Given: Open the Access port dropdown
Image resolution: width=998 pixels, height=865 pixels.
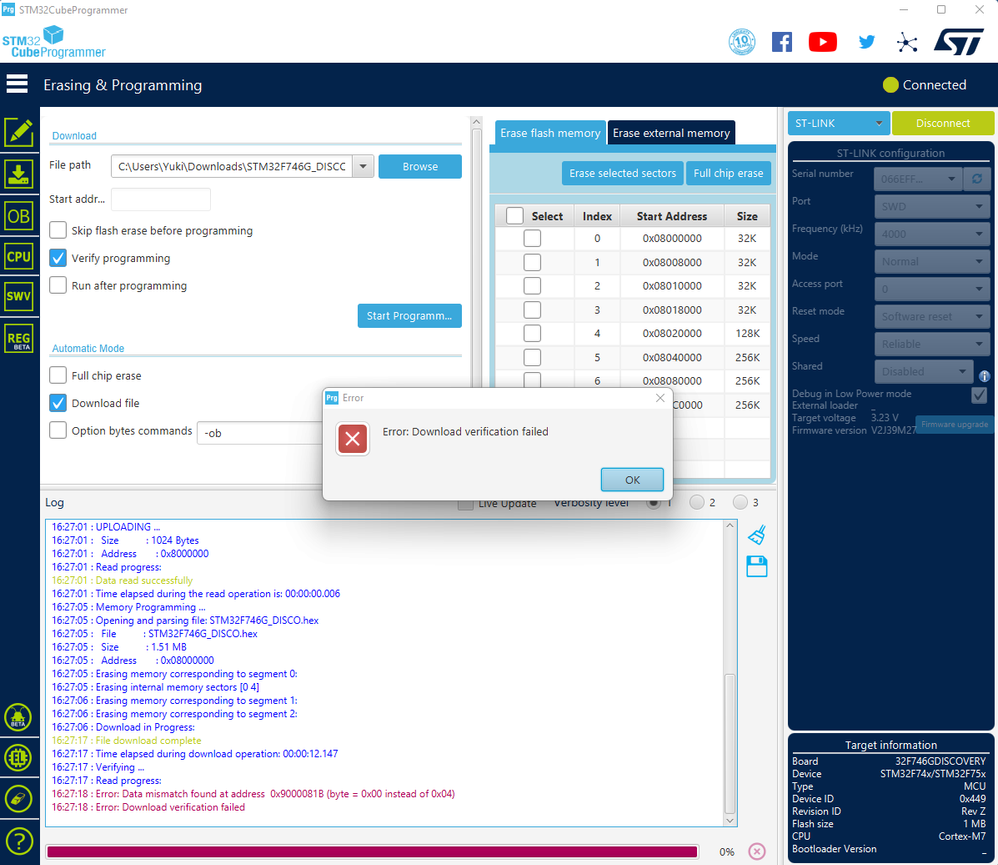Looking at the screenshot, I should click(x=932, y=289).
